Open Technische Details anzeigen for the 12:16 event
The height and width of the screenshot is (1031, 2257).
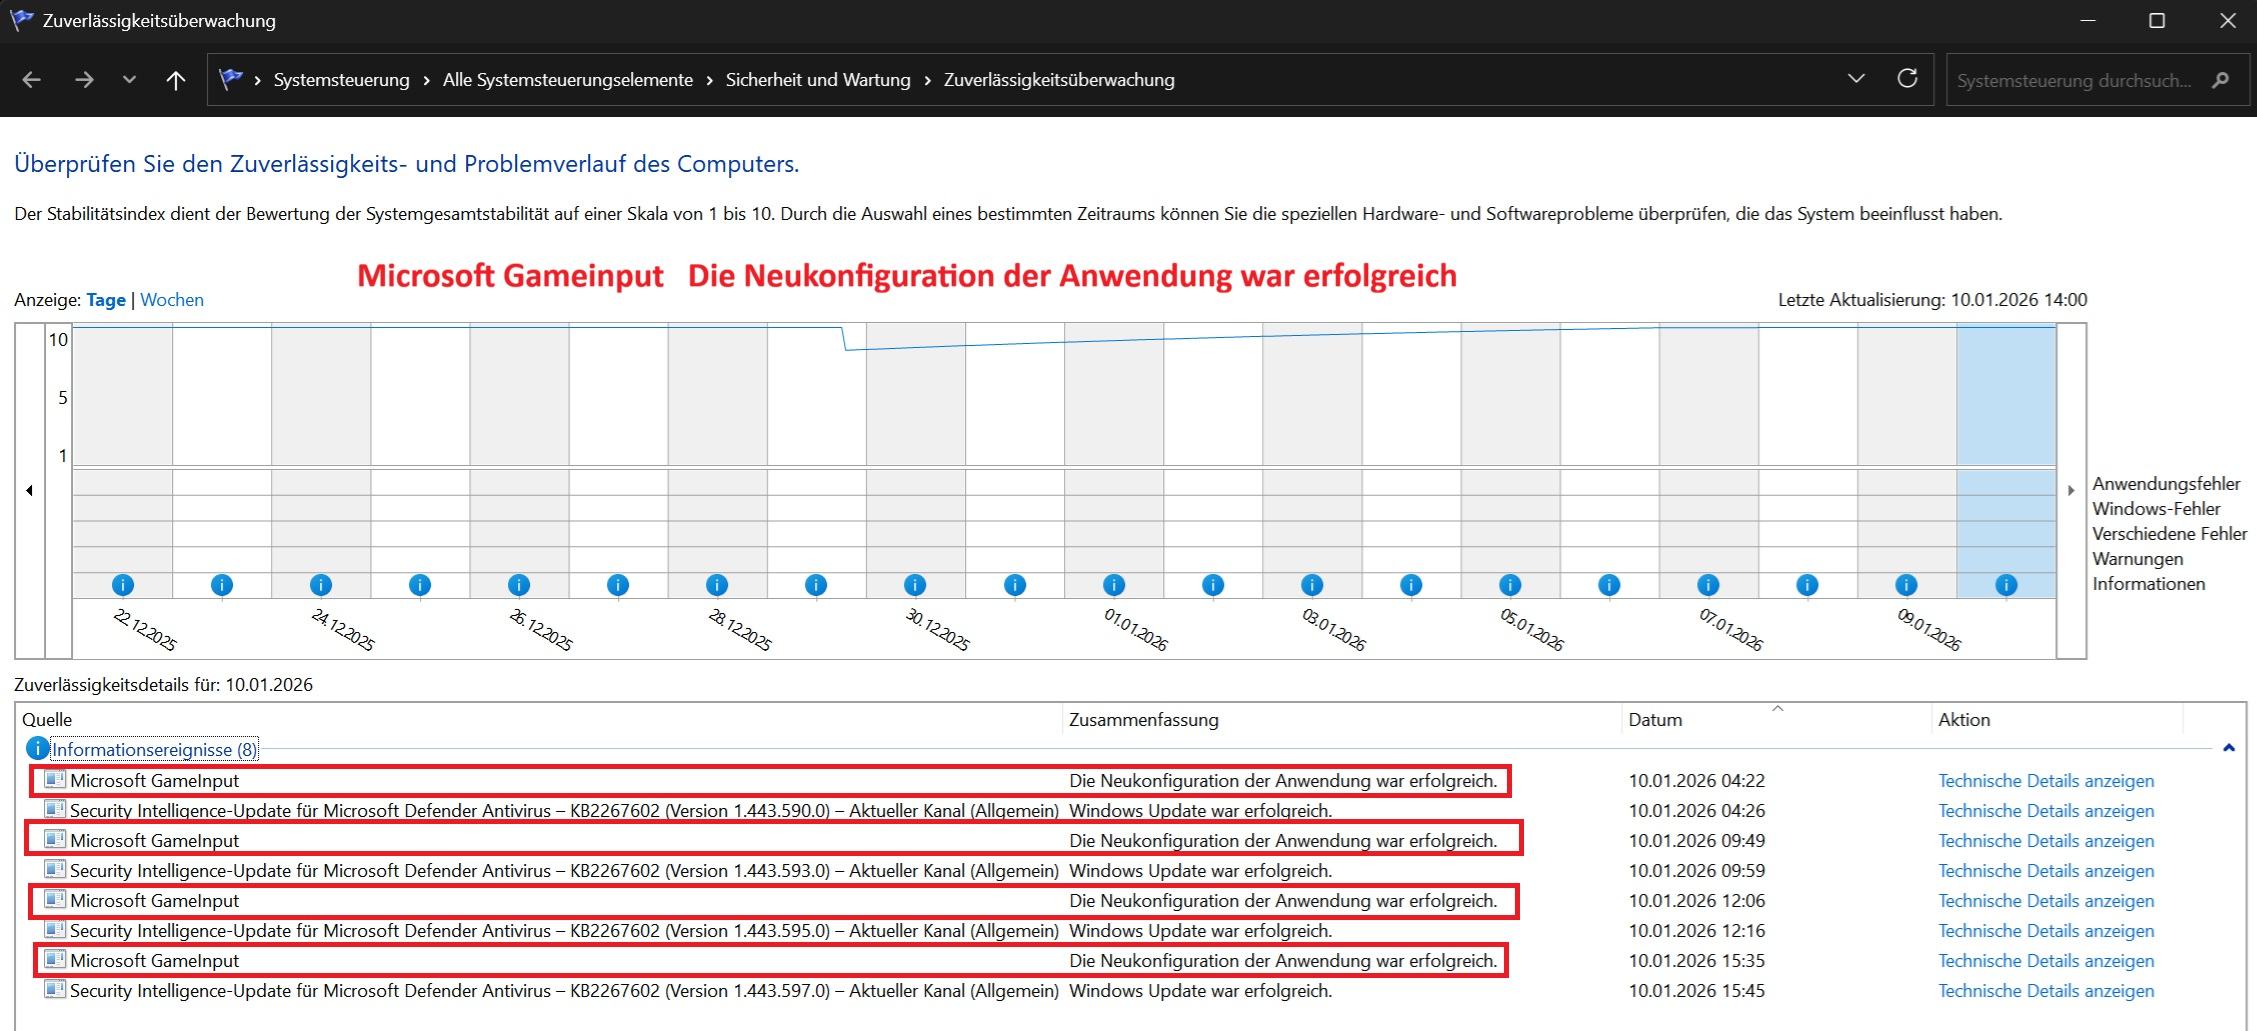click(x=2046, y=931)
